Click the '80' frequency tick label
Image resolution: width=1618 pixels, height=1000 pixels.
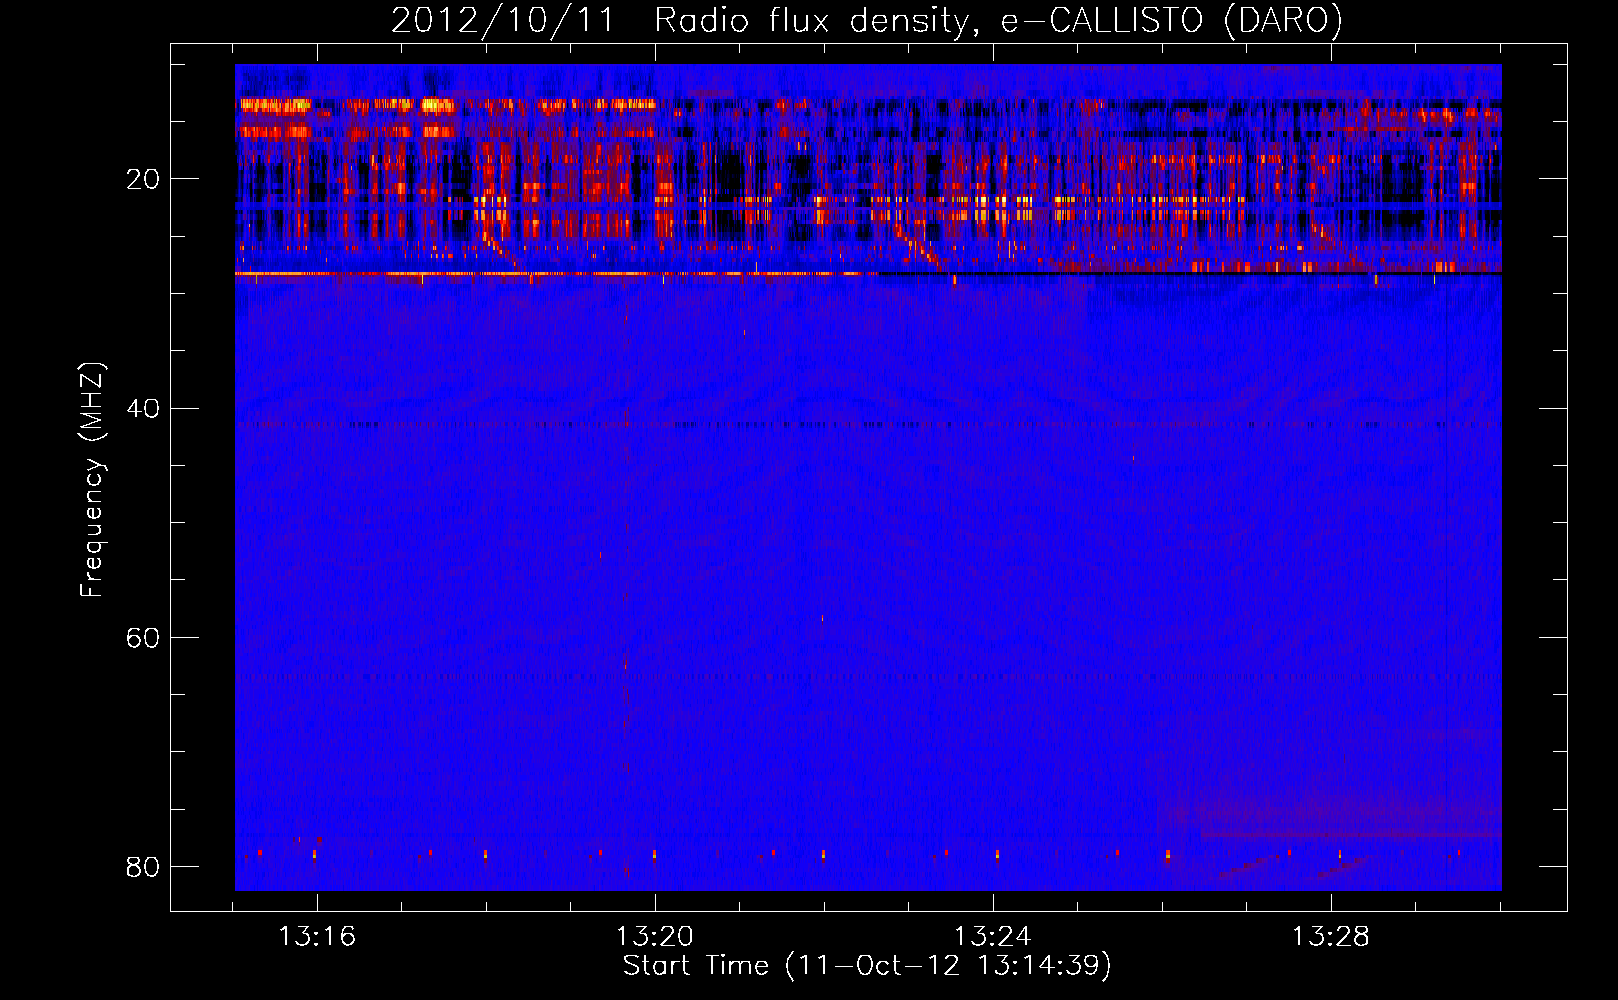pos(143,866)
